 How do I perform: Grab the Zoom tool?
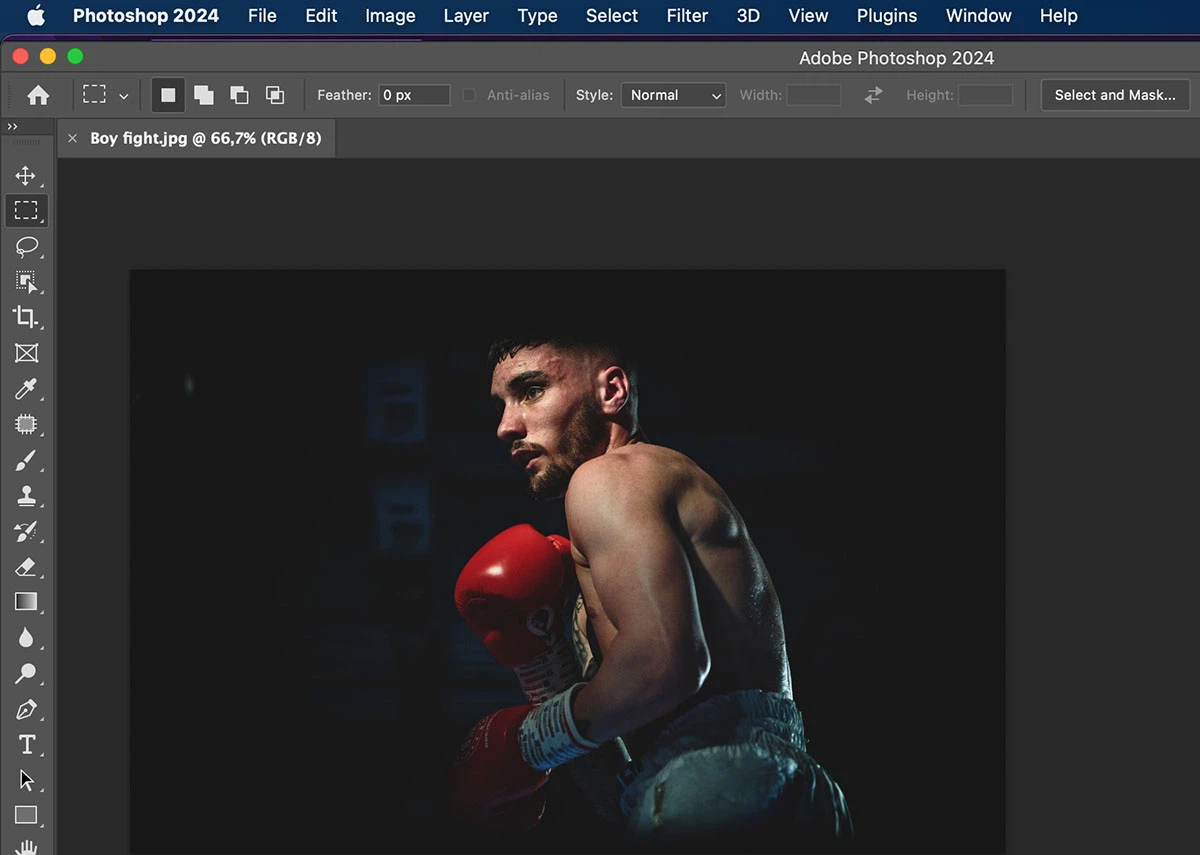(27, 674)
